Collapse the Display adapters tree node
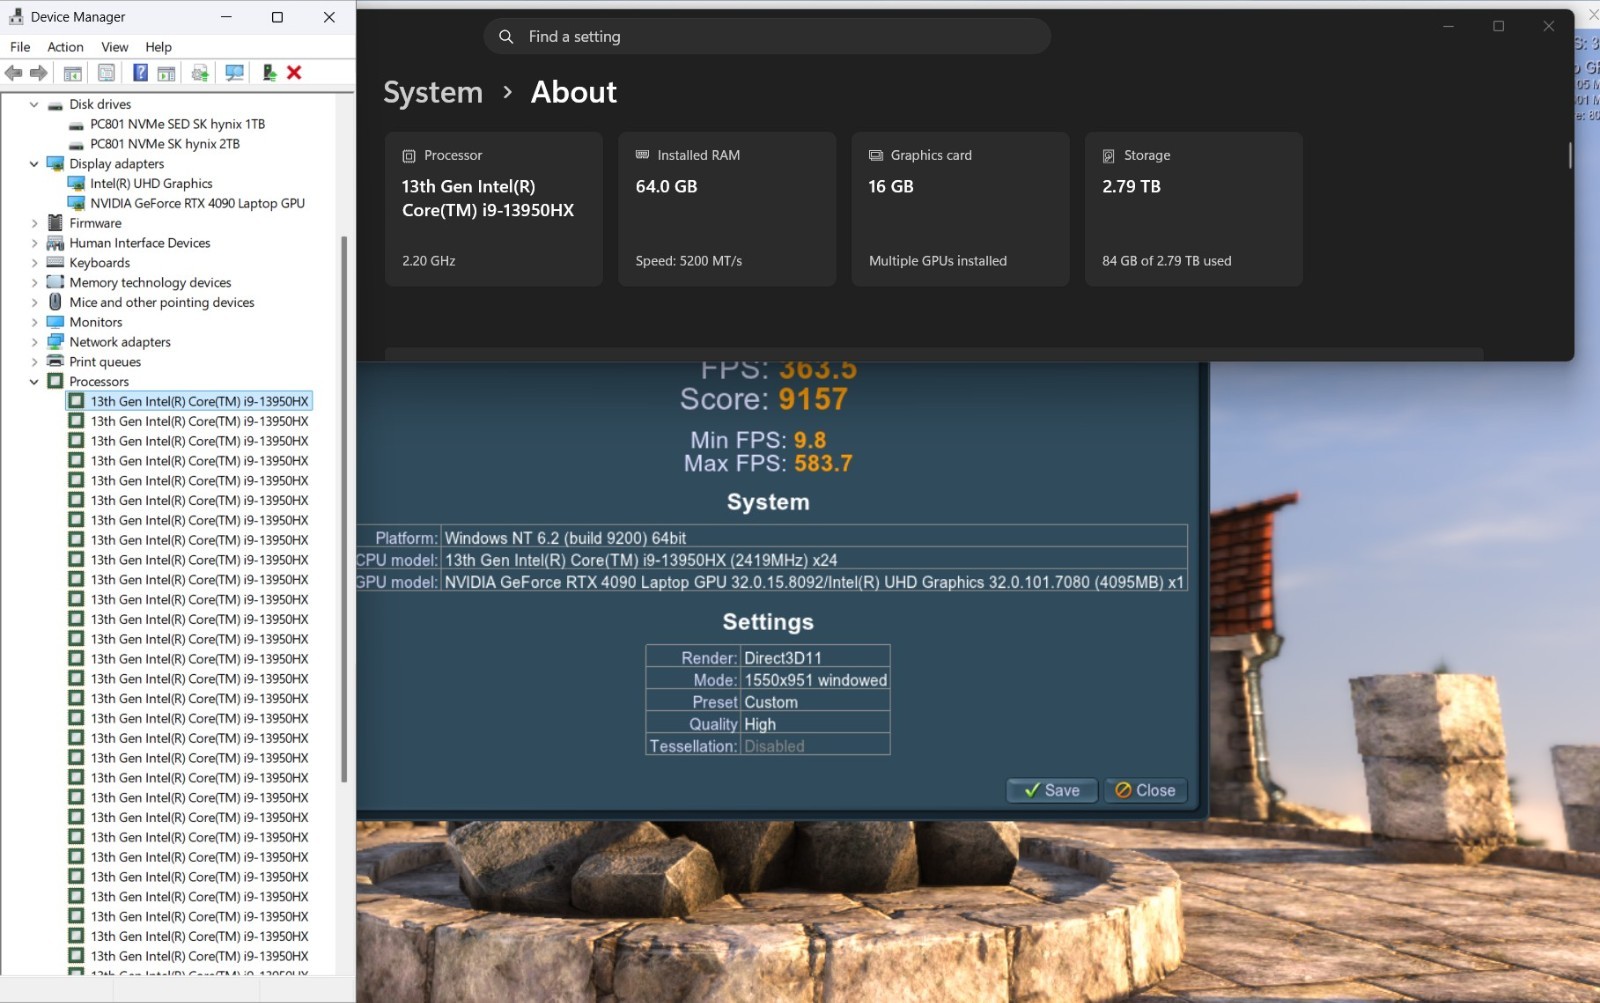The height and width of the screenshot is (1003, 1600). [34, 164]
